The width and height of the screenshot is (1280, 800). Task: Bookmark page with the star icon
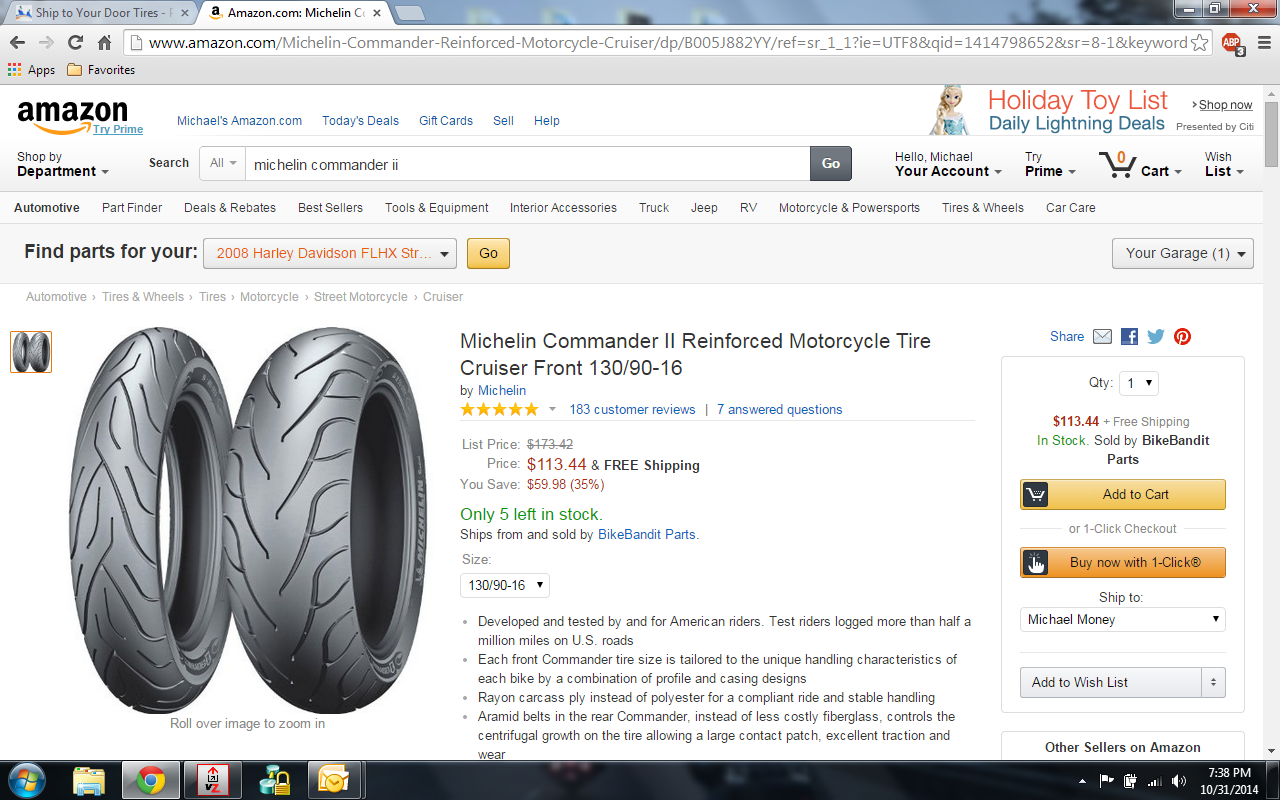(x=1200, y=43)
